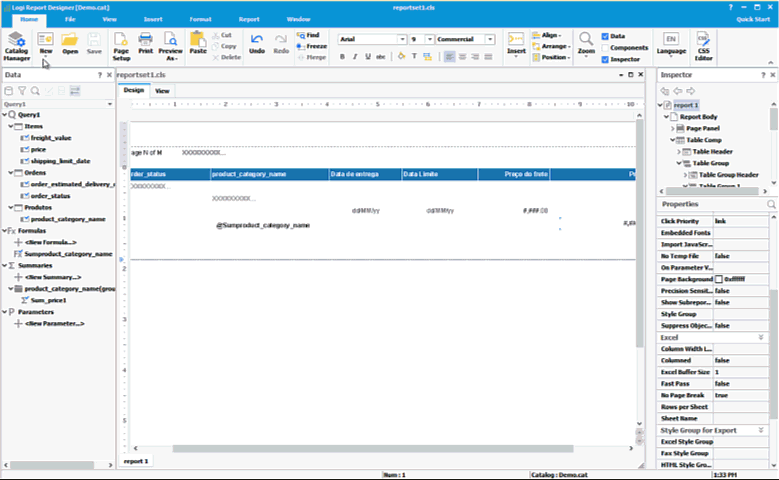Select Sum_price1 in the Data tree
Image resolution: width=779 pixels, height=480 pixels.
point(47,299)
